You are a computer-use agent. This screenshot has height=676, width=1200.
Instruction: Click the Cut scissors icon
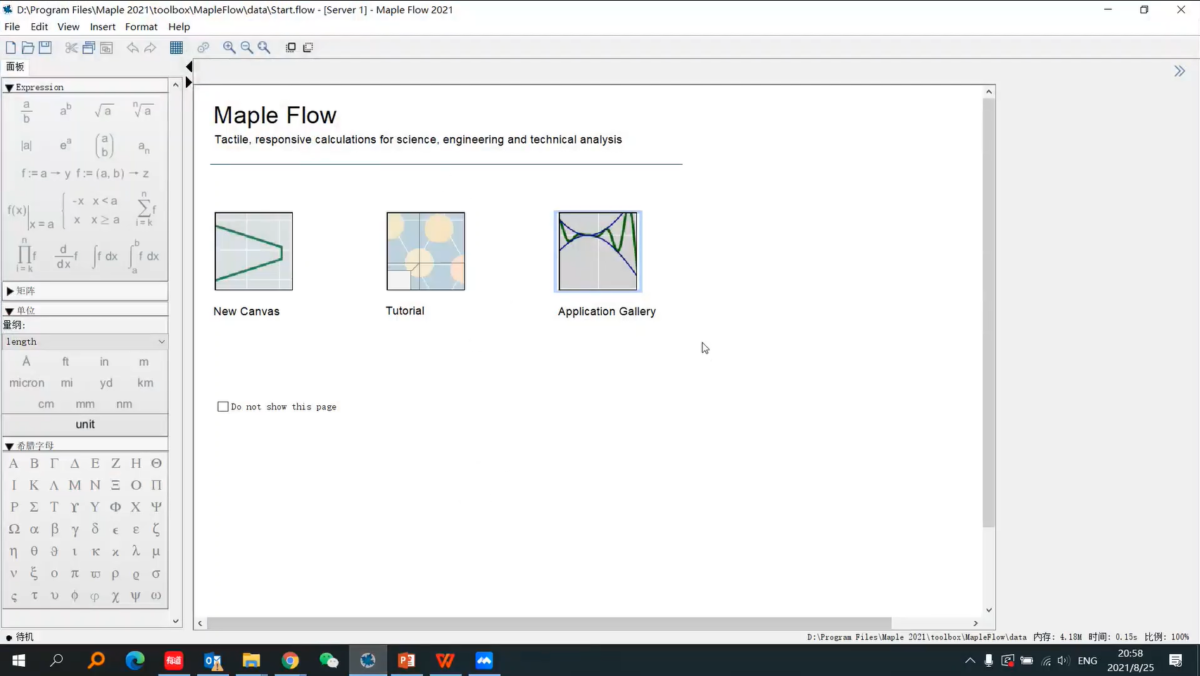click(71, 47)
